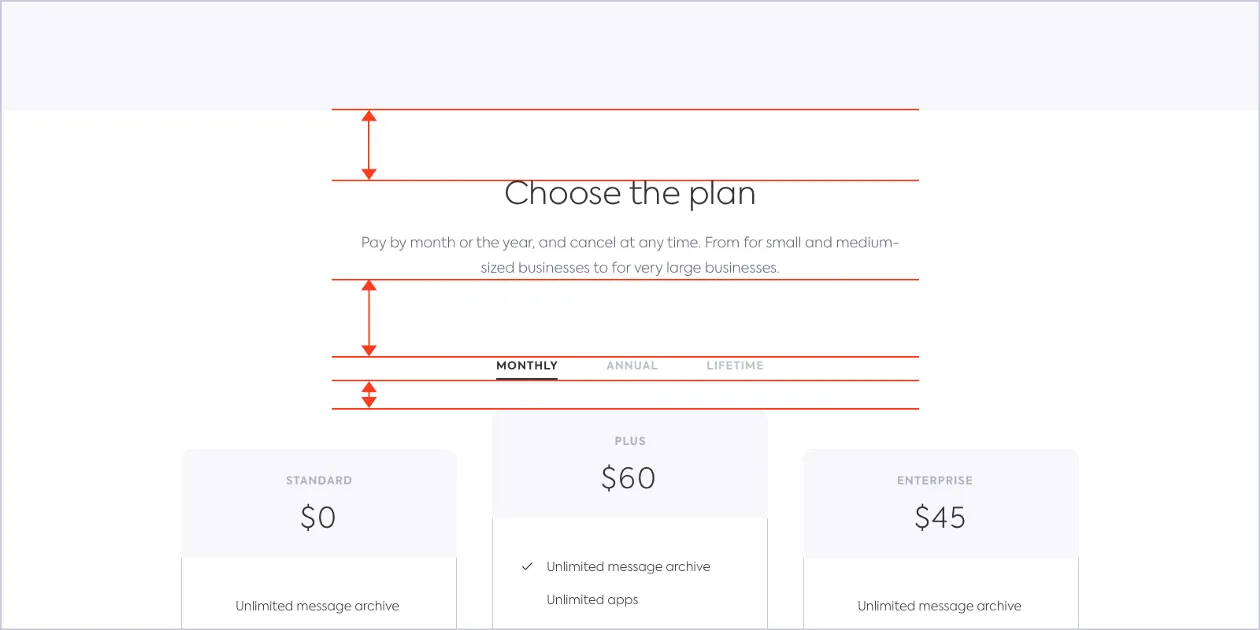Click the "Pay by month or the year" paragraph
This screenshot has height=630, width=1260.
click(x=630, y=255)
